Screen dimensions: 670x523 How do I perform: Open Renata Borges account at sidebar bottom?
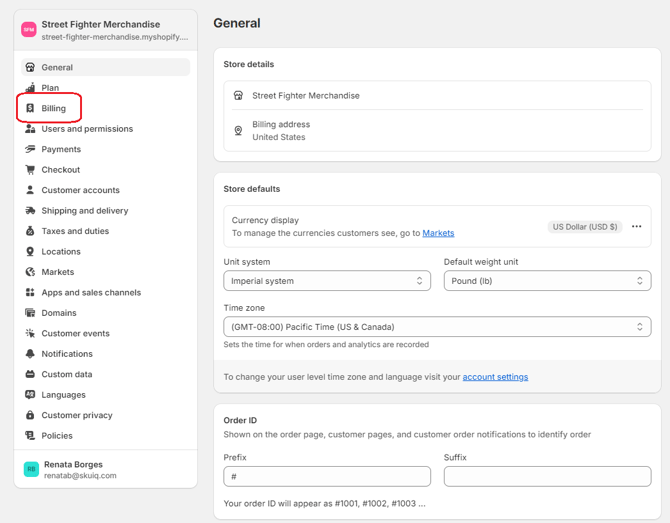point(106,469)
